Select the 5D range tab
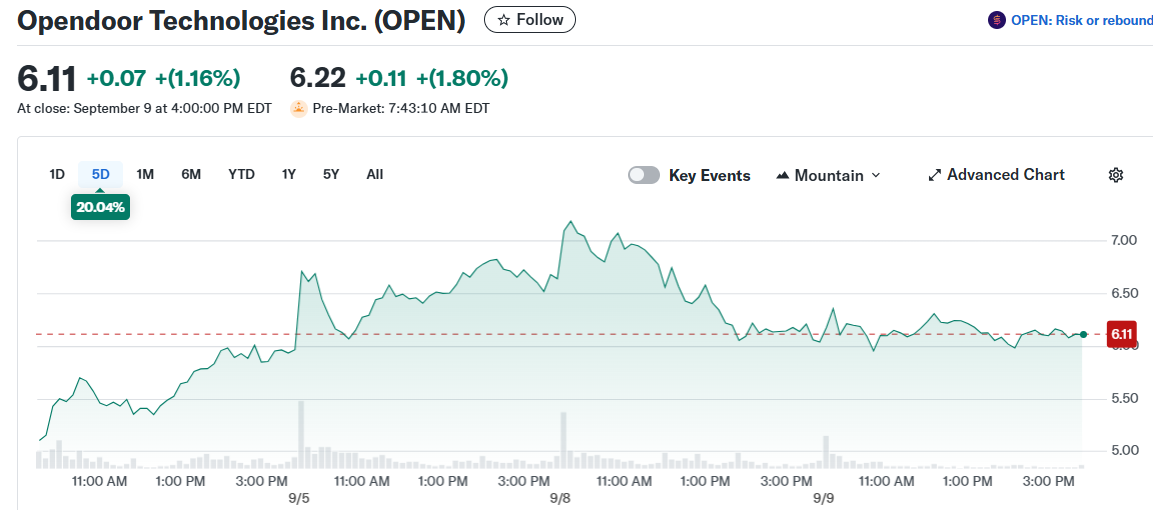This screenshot has width=1153, height=510. coord(101,175)
